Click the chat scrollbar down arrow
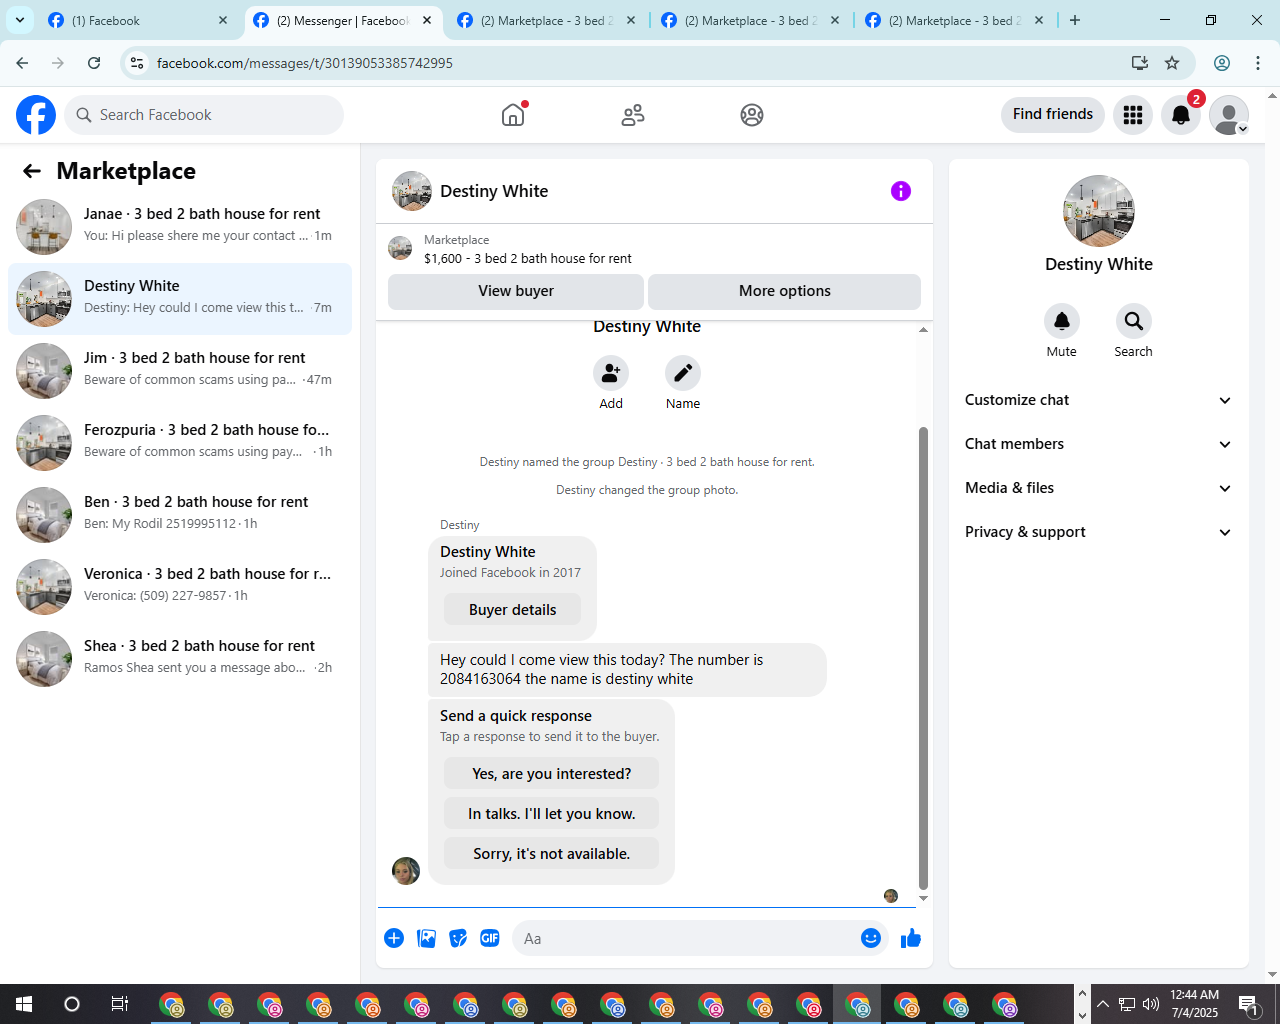This screenshot has height=1024, width=1280. [923, 899]
